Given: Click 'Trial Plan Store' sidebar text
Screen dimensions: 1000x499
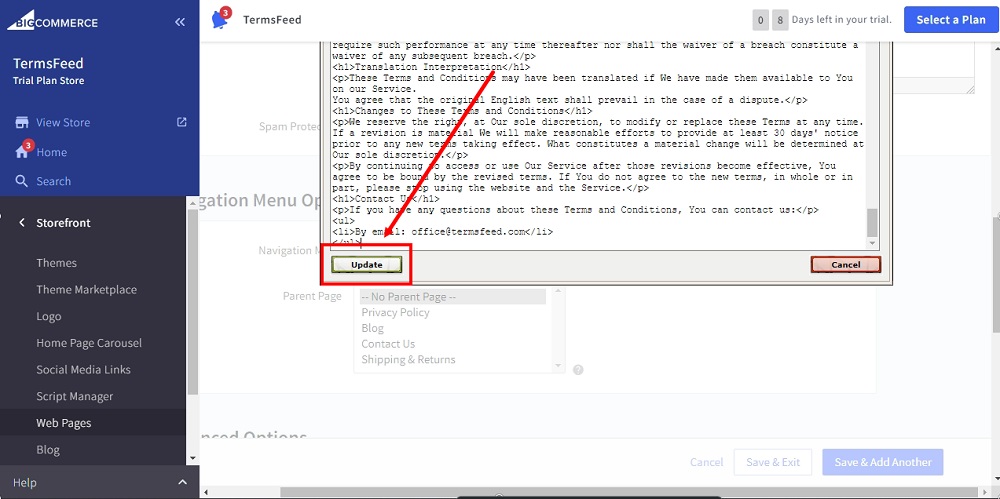Looking at the screenshot, I should pos(48,81).
